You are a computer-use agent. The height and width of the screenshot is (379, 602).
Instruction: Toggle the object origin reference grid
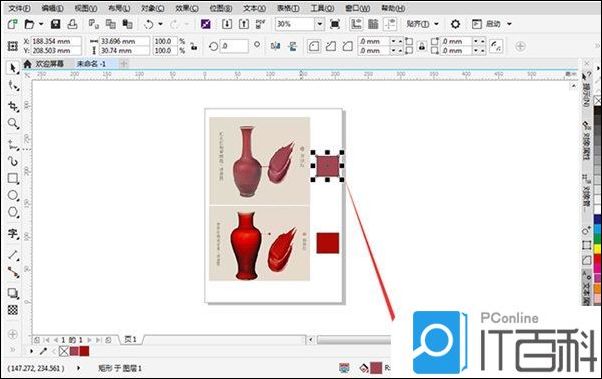(x=13, y=46)
